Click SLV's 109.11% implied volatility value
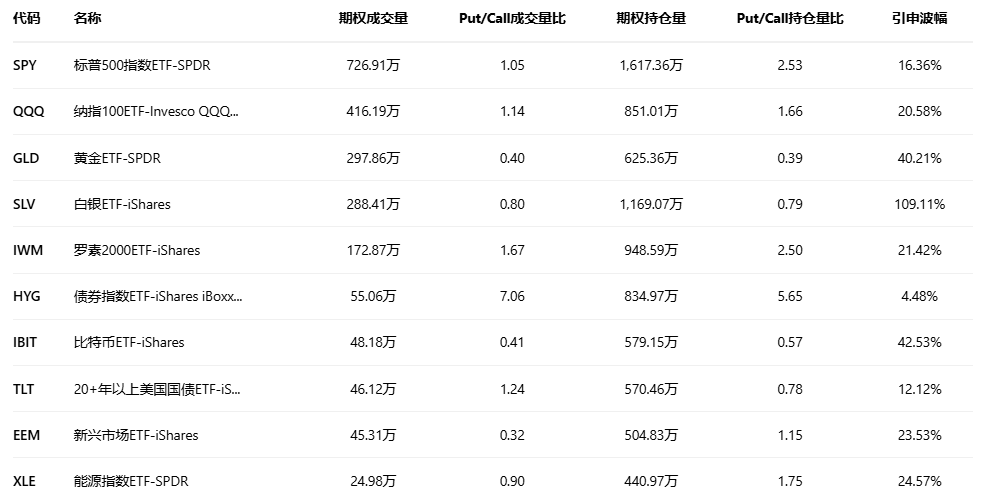 (920, 204)
